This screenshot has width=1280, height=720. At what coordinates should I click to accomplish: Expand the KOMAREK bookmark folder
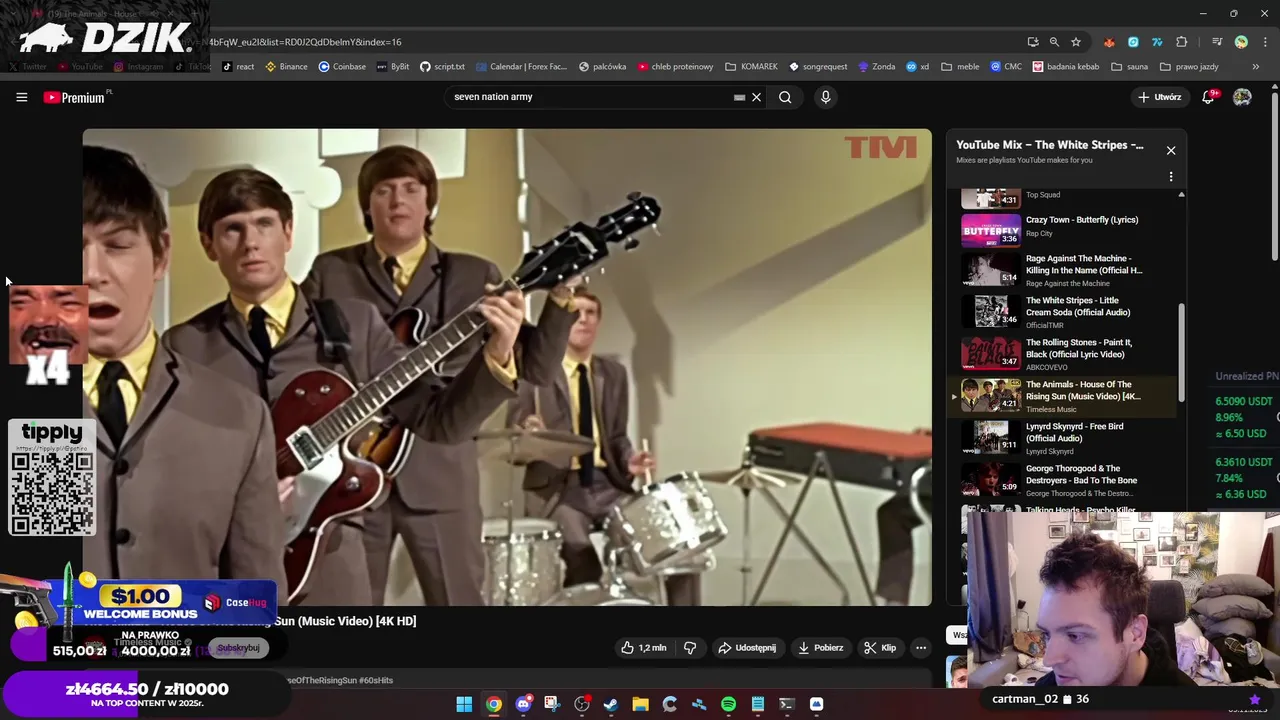[x=751, y=67]
